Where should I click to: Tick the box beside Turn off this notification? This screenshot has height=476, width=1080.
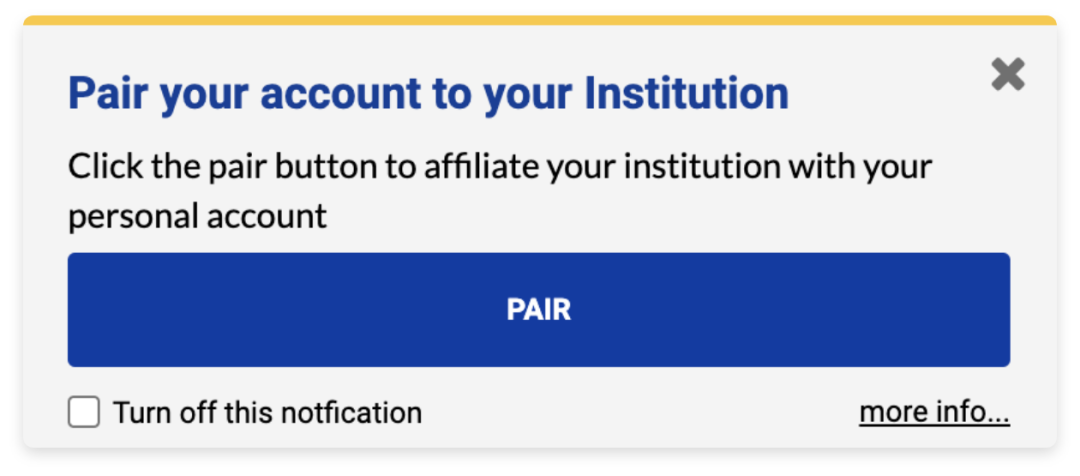point(84,412)
